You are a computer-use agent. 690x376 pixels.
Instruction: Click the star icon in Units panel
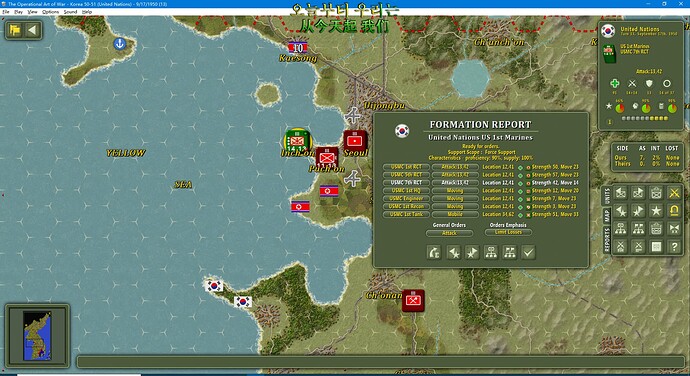pyautogui.click(x=656, y=211)
